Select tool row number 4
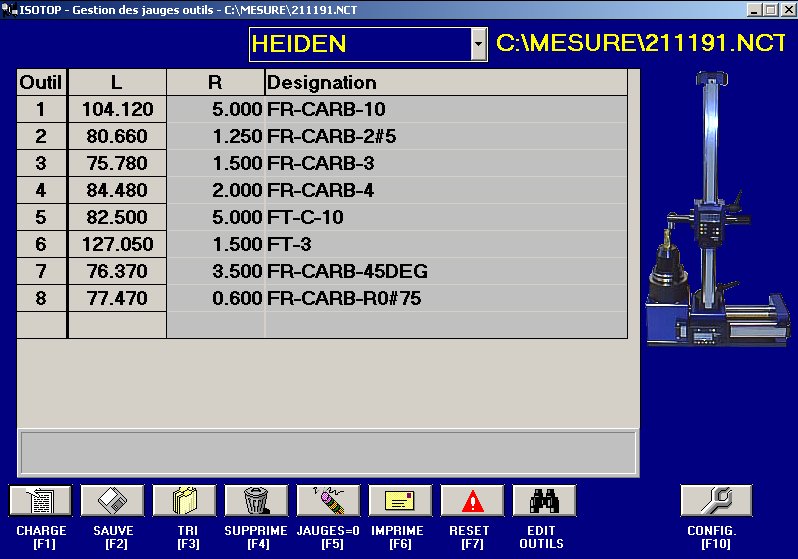Image resolution: width=798 pixels, height=559 pixels. (x=41, y=190)
